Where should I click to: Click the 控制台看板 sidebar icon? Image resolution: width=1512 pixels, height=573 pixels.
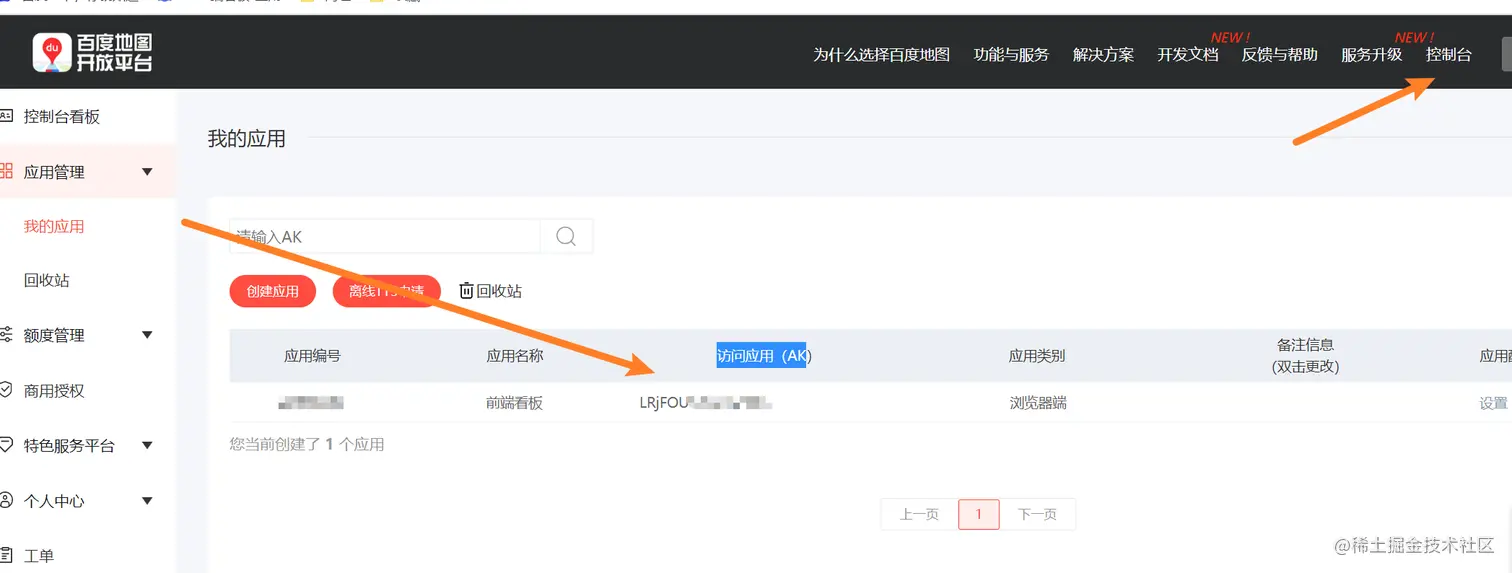point(7,116)
